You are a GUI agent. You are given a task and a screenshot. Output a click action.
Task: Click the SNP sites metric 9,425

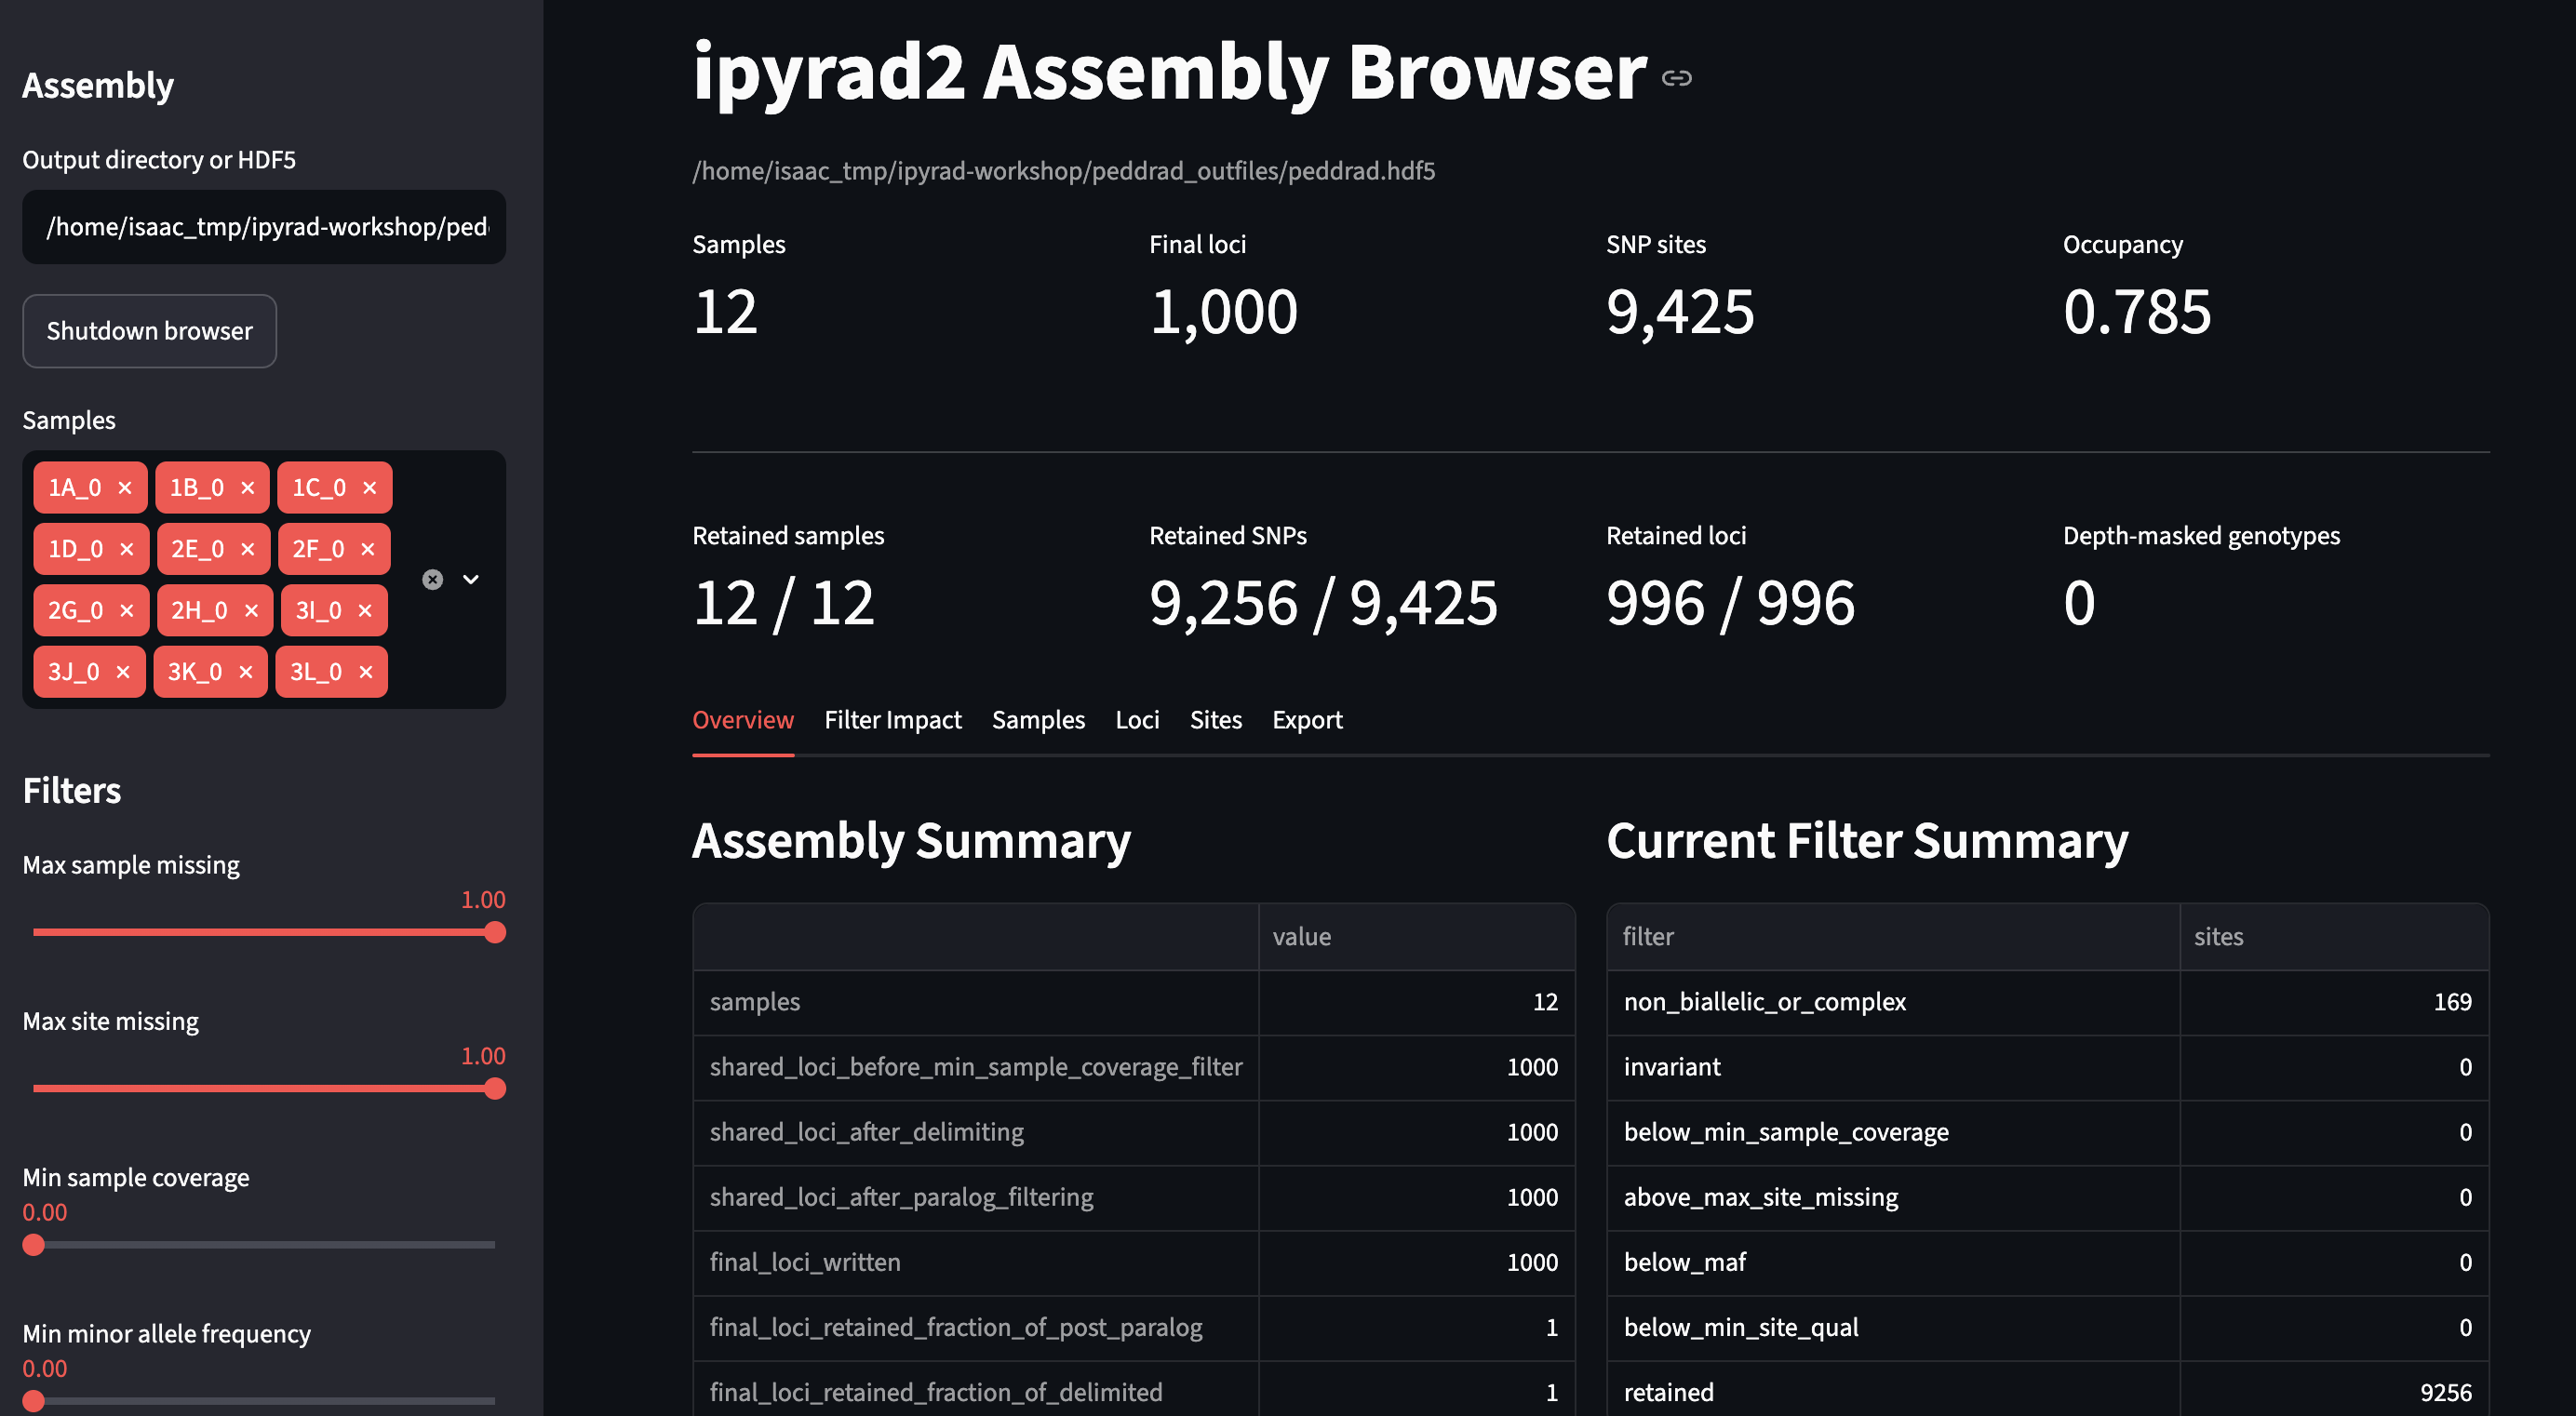1680,311
